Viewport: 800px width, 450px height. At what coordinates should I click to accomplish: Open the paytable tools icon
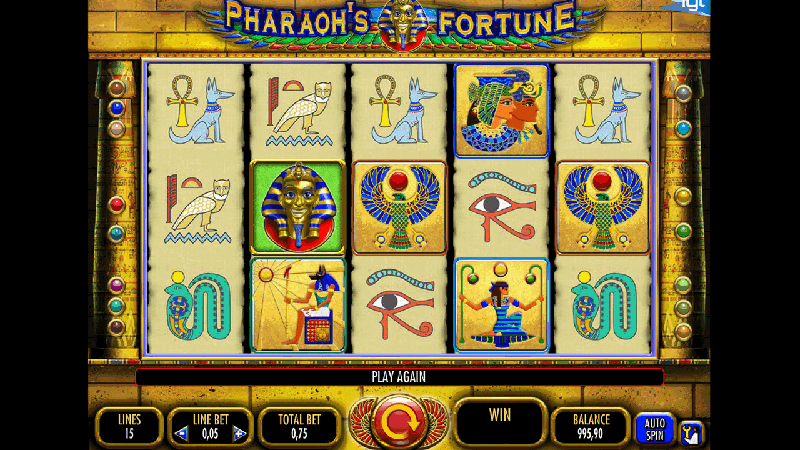coord(691,434)
